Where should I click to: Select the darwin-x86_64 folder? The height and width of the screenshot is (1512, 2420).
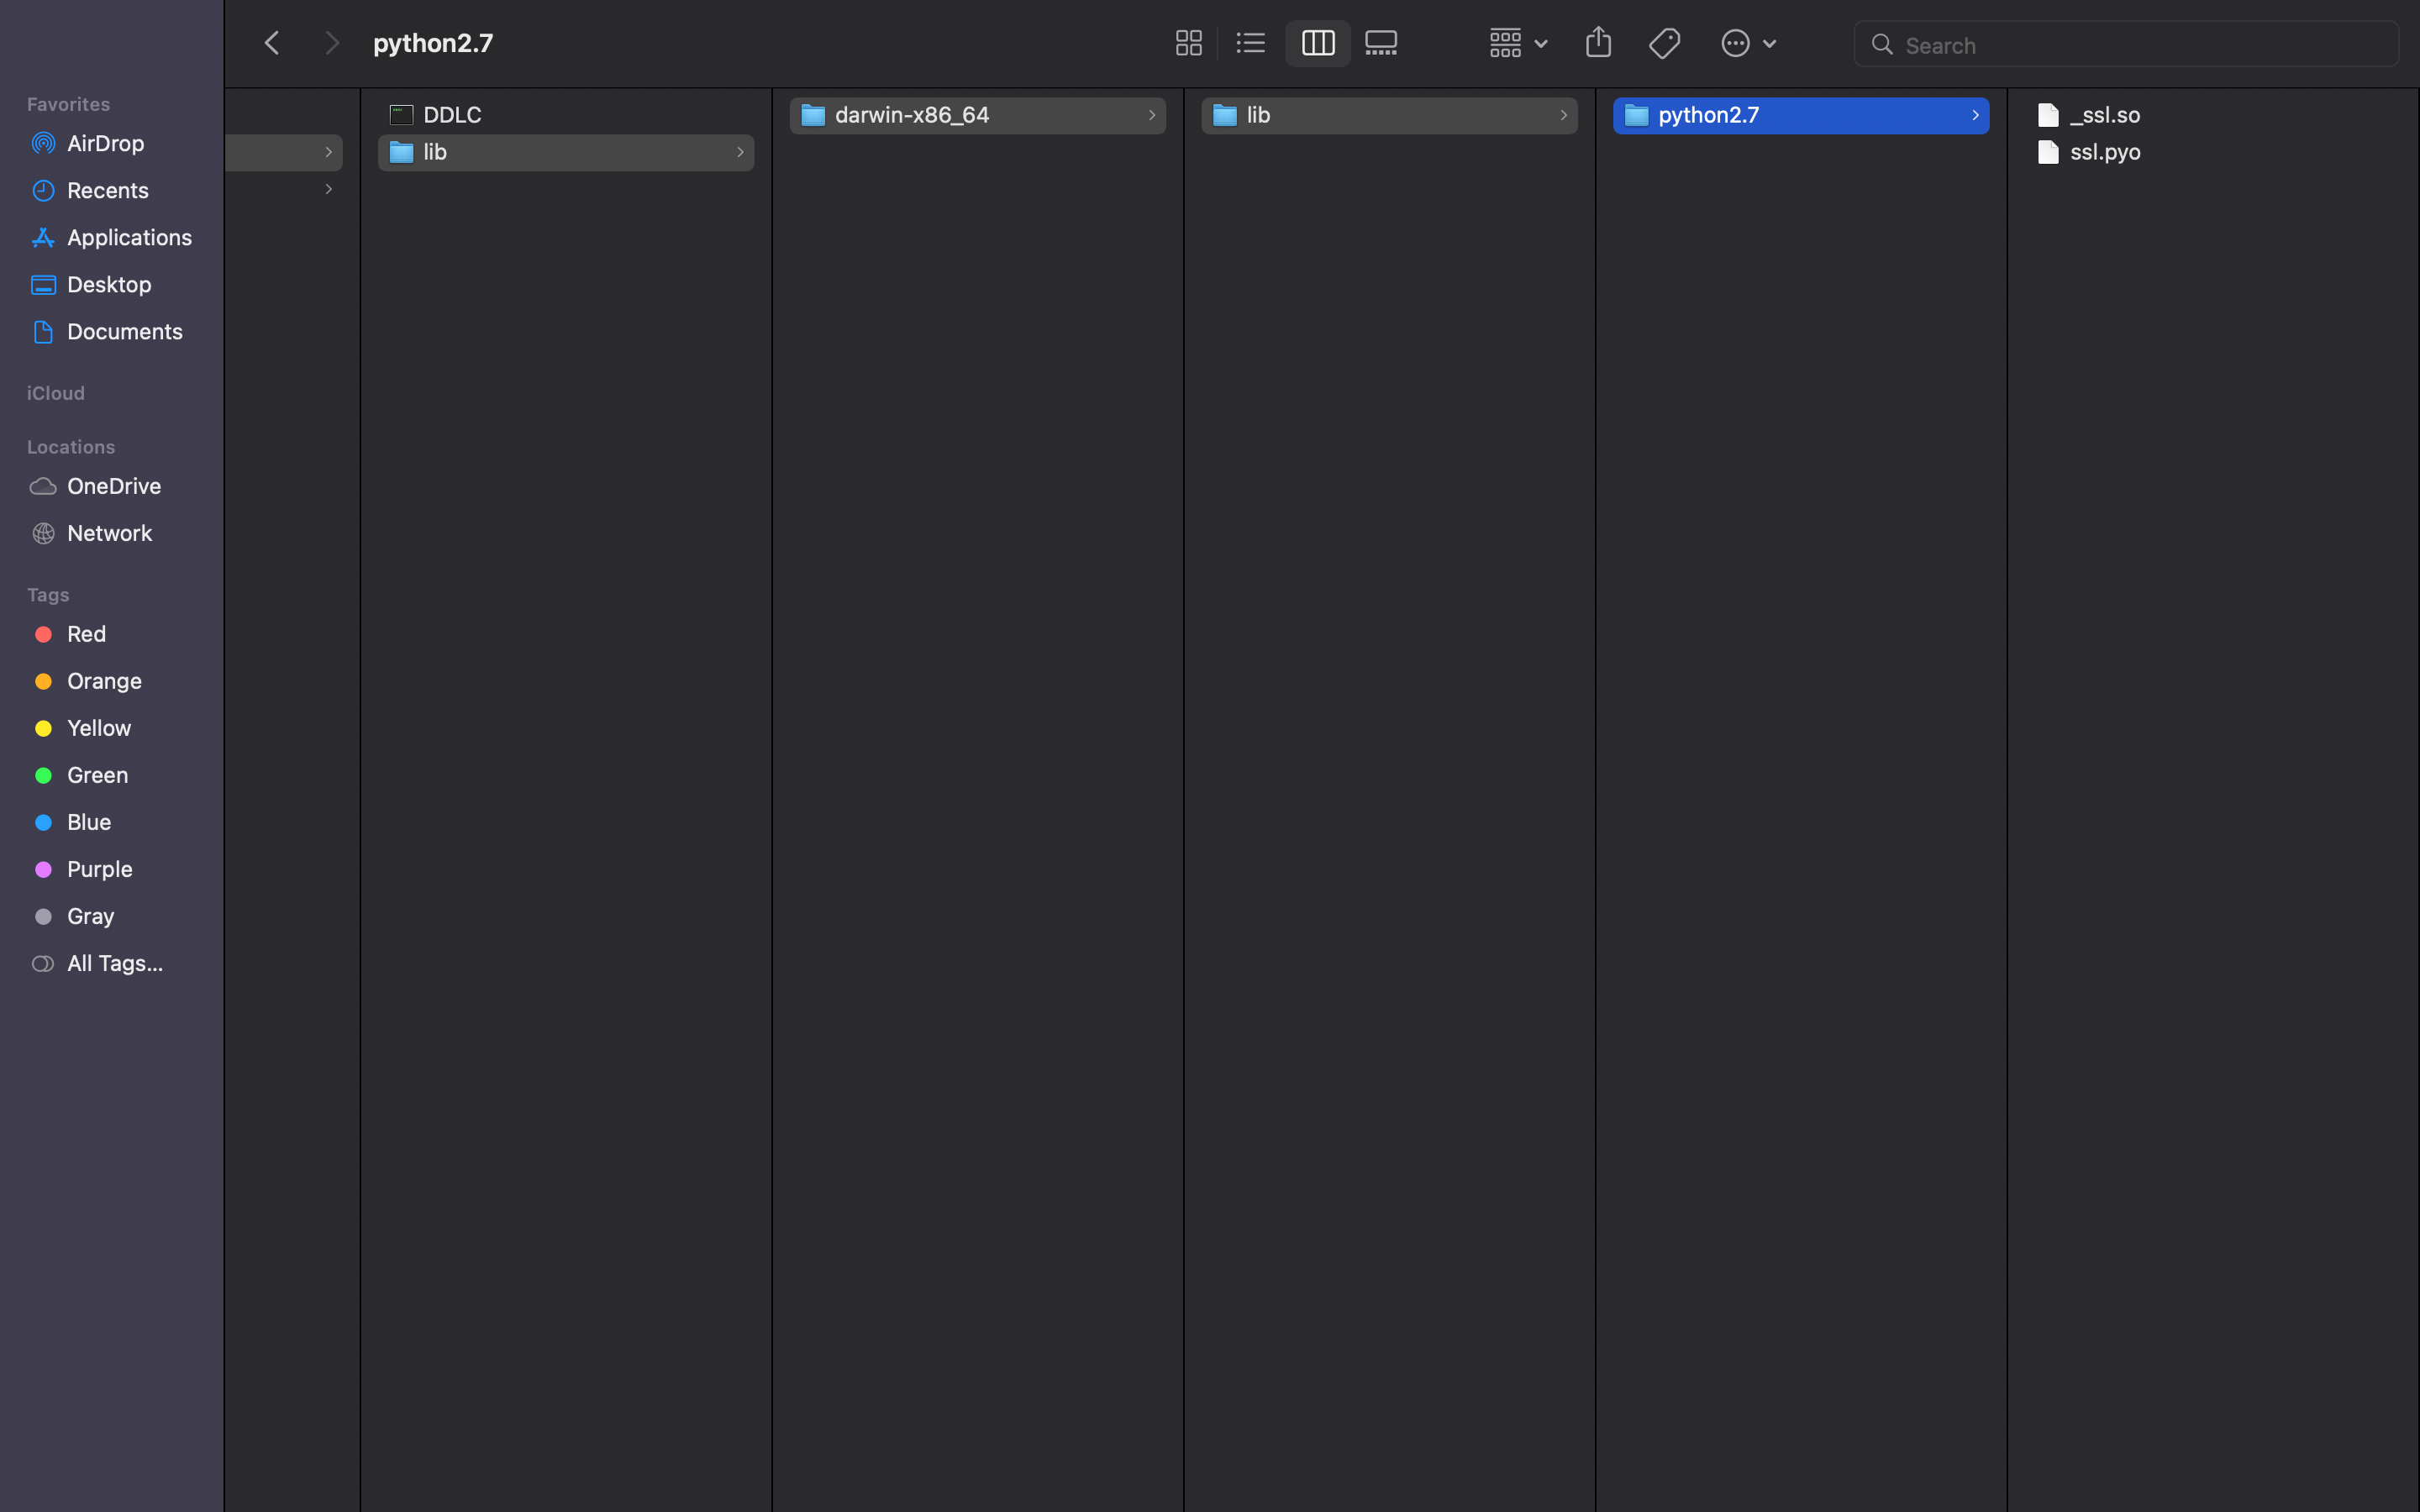pyautogui.click(x=977, y=115)
